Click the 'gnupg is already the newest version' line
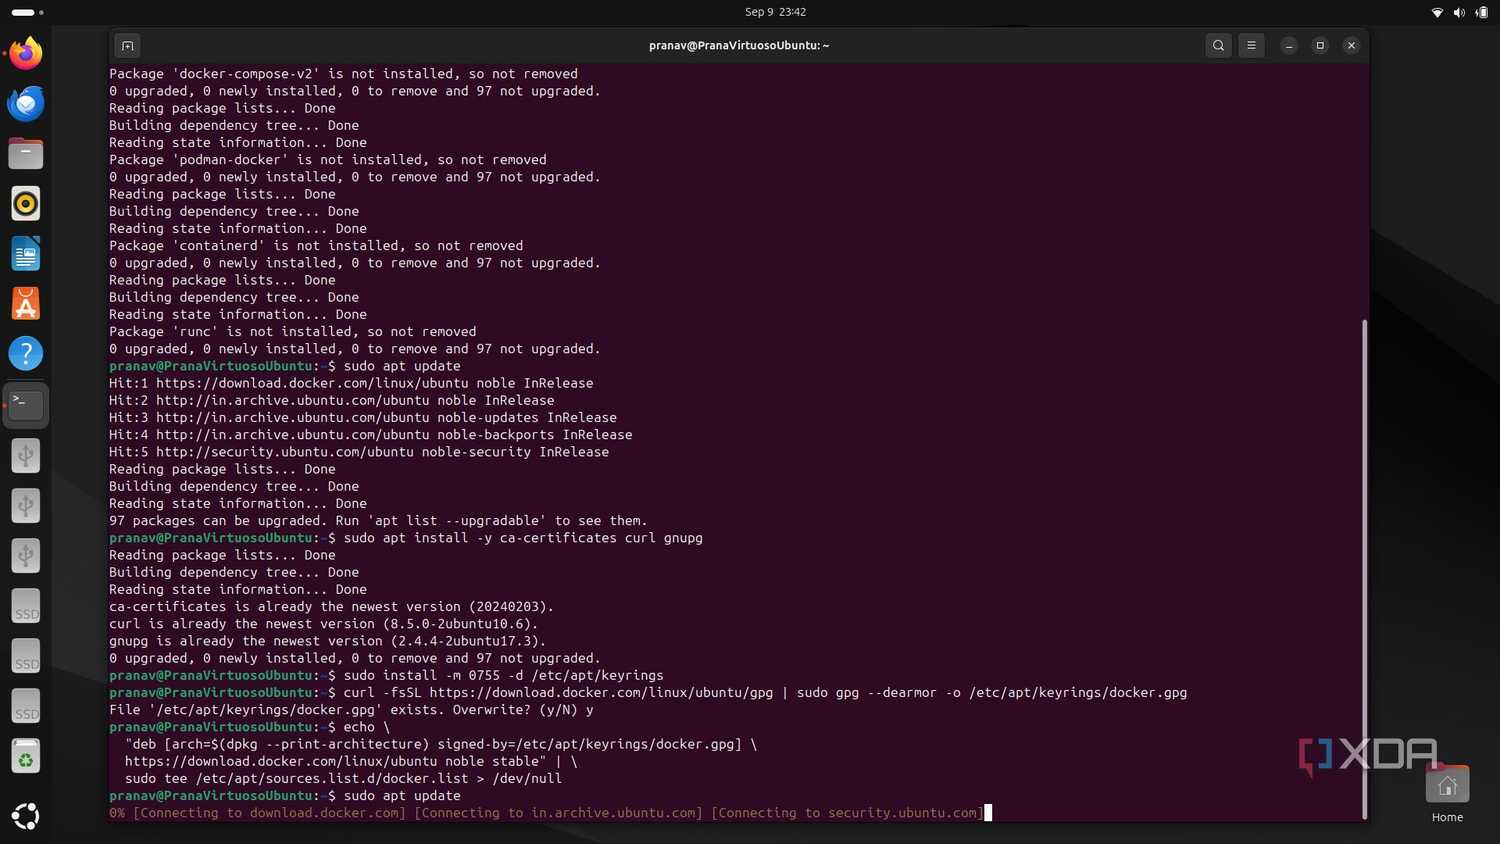 (328, 642)
